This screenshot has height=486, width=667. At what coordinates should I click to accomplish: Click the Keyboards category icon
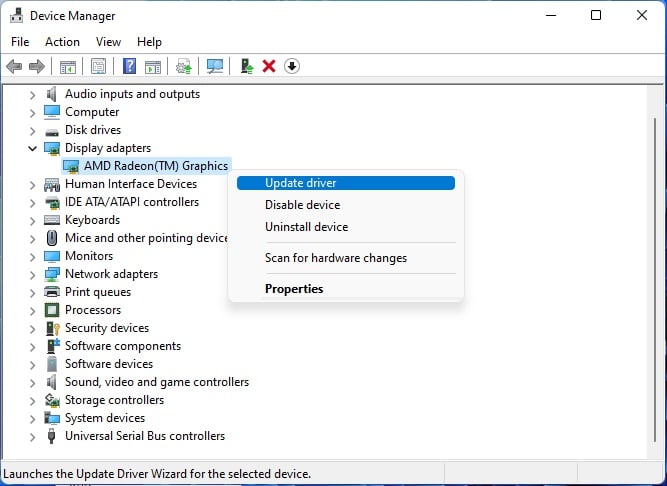click(52, 220)
